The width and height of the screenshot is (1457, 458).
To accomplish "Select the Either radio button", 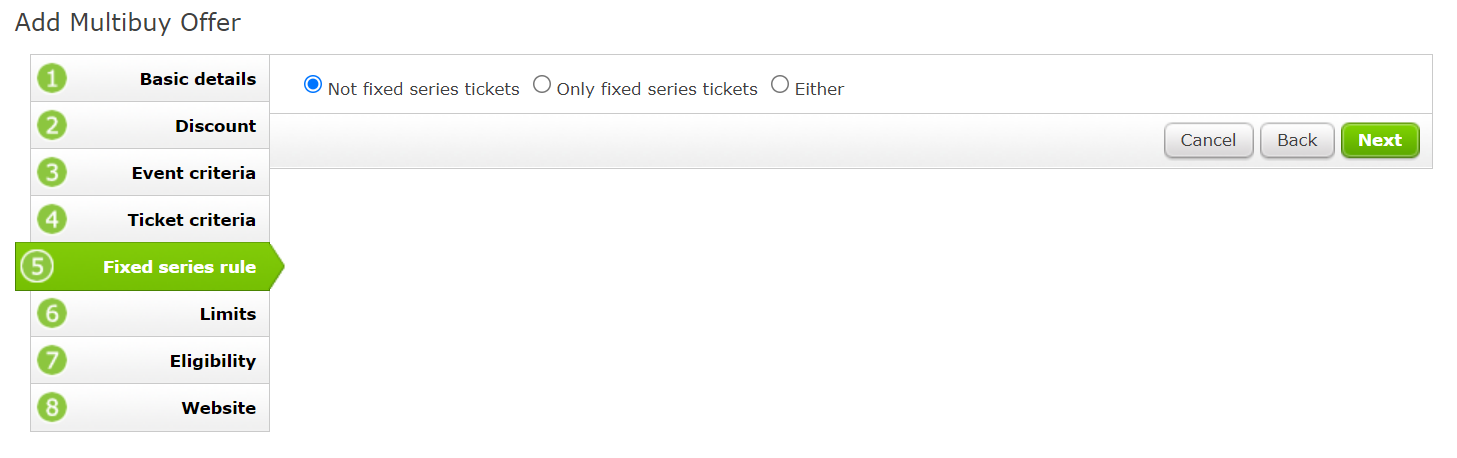I will point(780,85).
